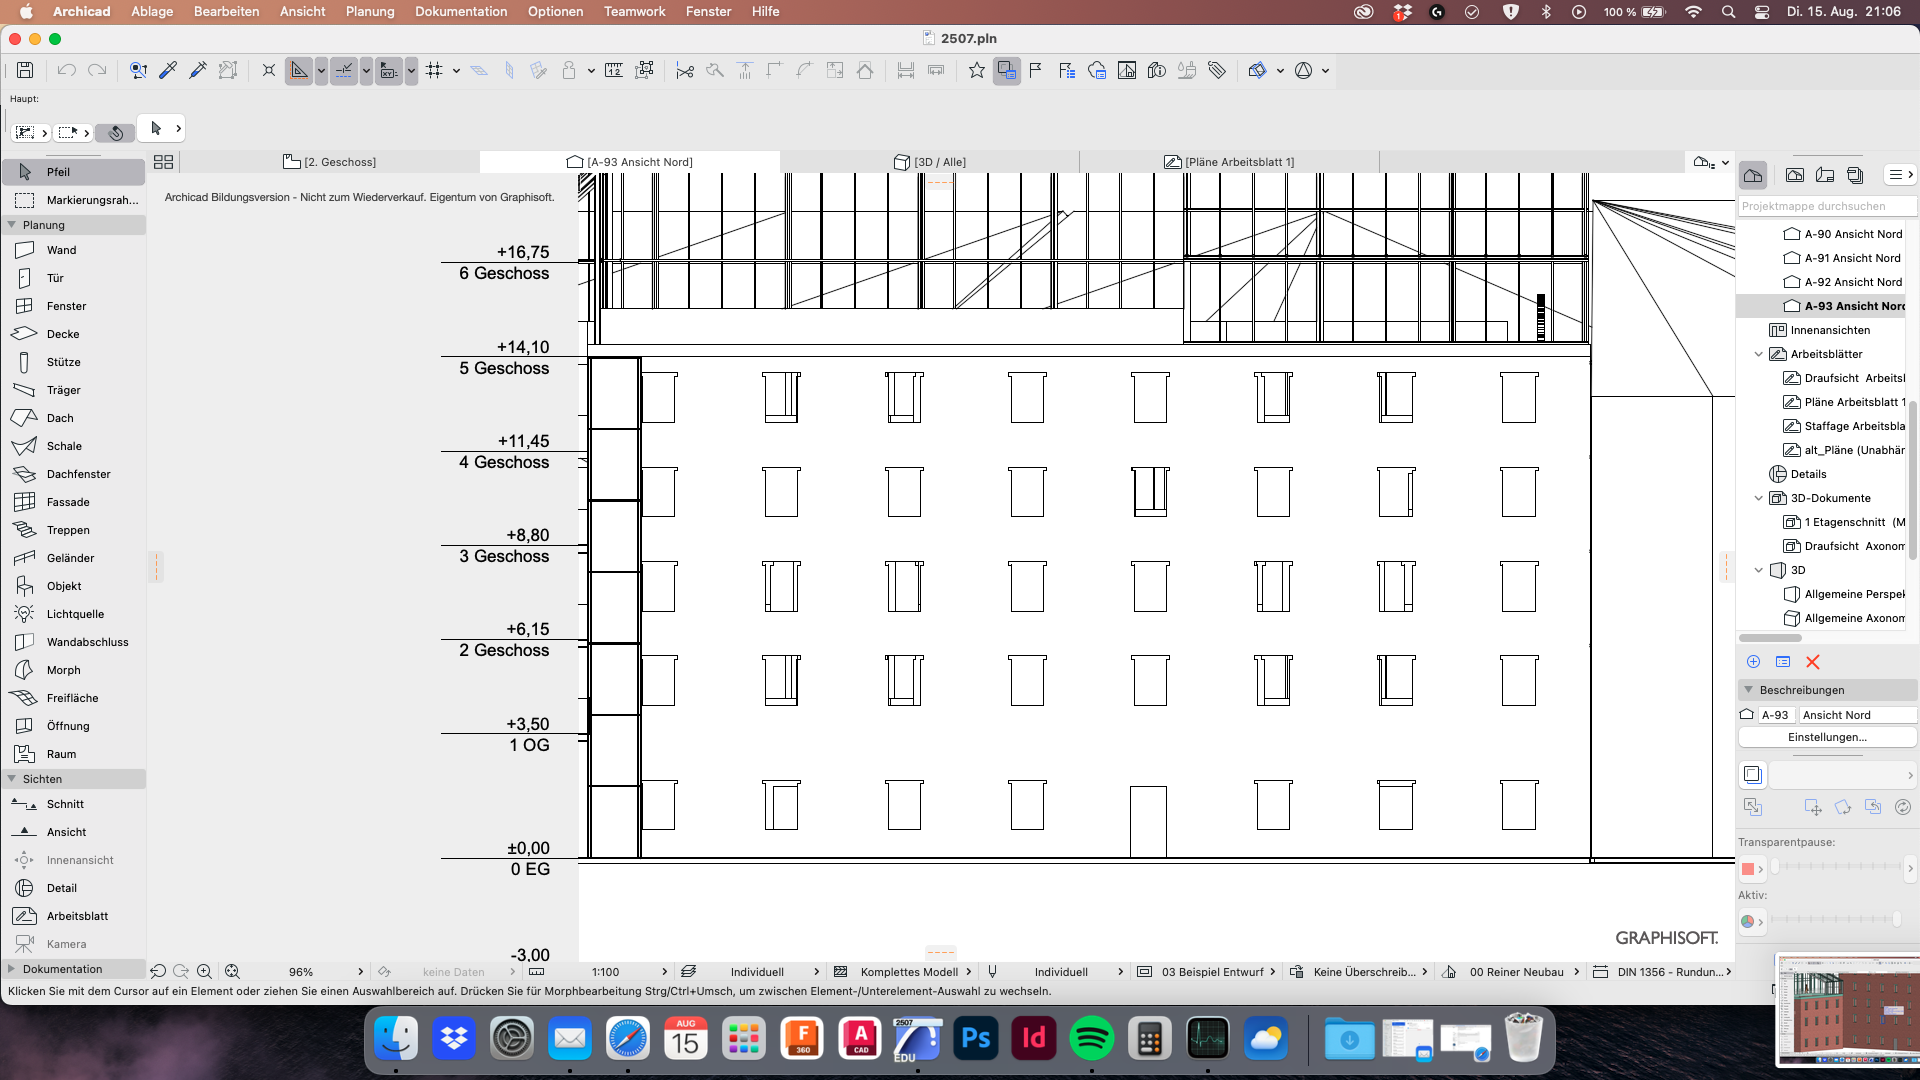1920x1080 pixels.
Task: Select the Tür tool
Action: [x=74, y=278]
